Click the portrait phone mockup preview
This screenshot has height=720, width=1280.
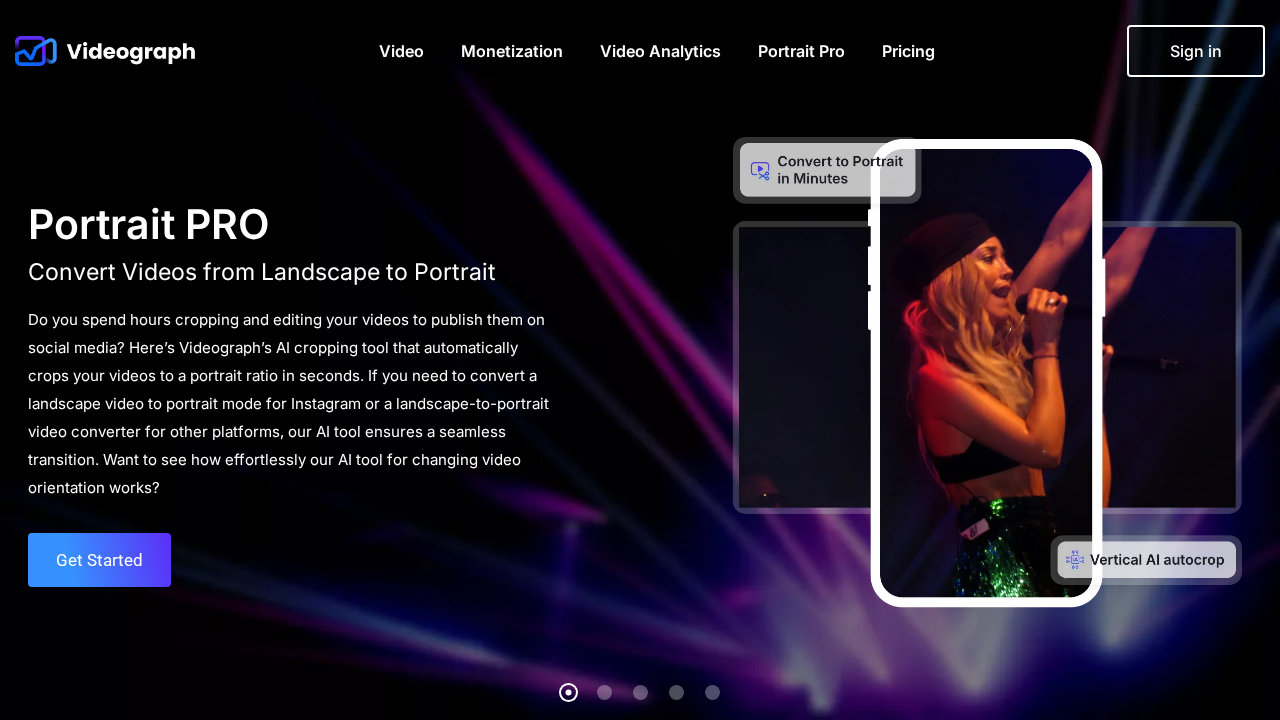click(x=985, y=374)
